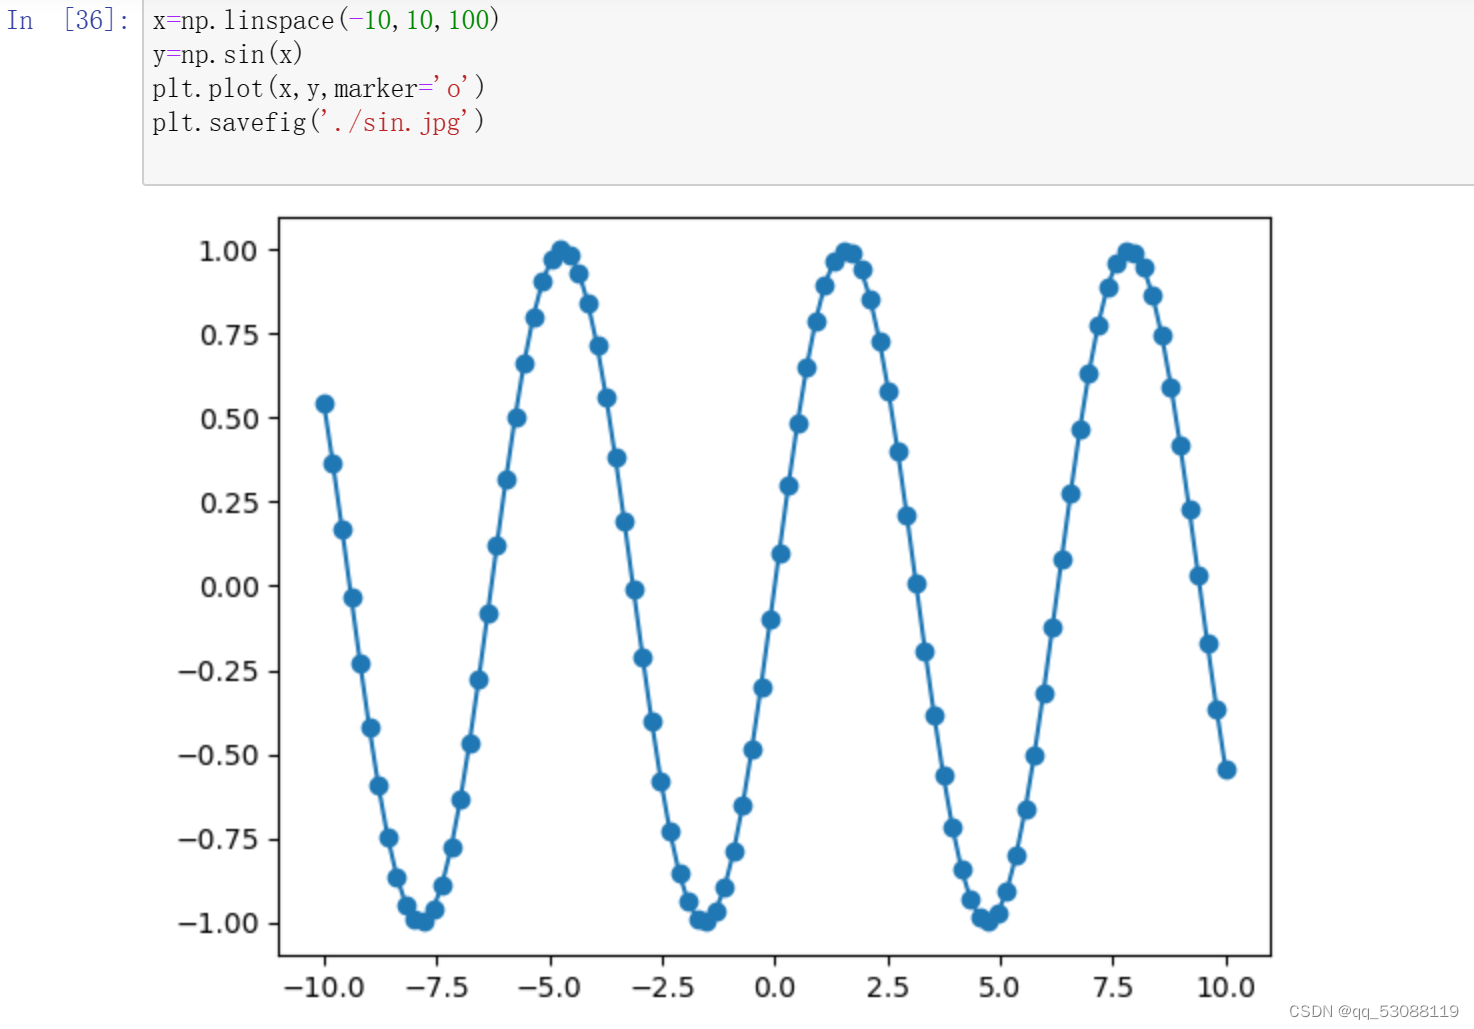This screenshot has height=1029, width=1474.
Task: Click the 0.0 x-axis tick label
Action: coord(775,988)
